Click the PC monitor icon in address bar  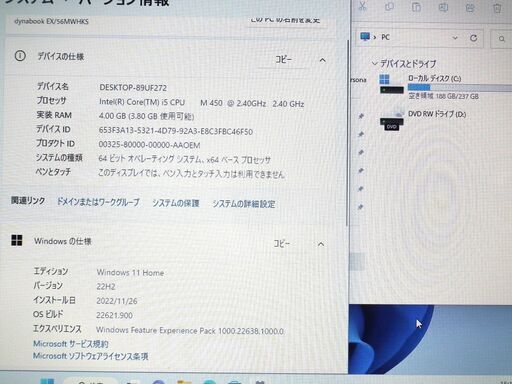pyautogui.click(x=365, y=36)
